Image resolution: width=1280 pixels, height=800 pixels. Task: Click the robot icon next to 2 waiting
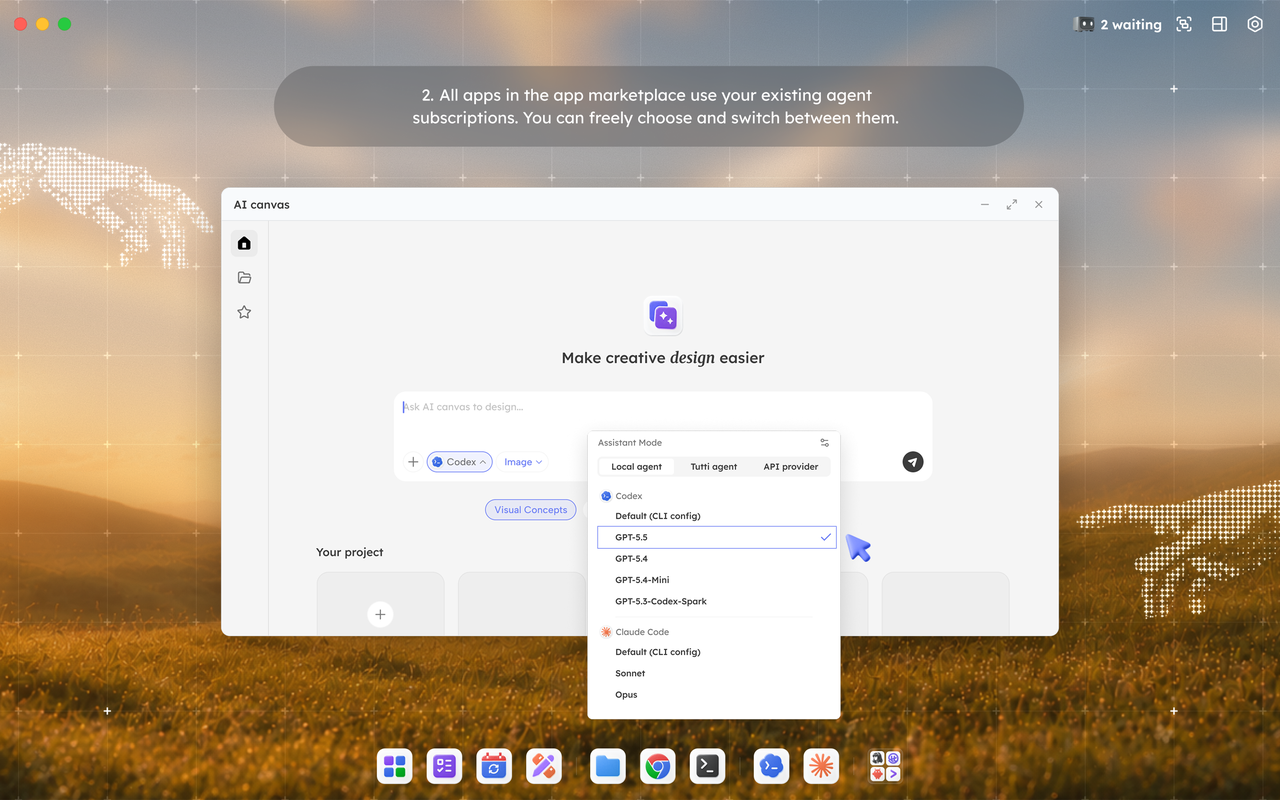coord(1083,24)
